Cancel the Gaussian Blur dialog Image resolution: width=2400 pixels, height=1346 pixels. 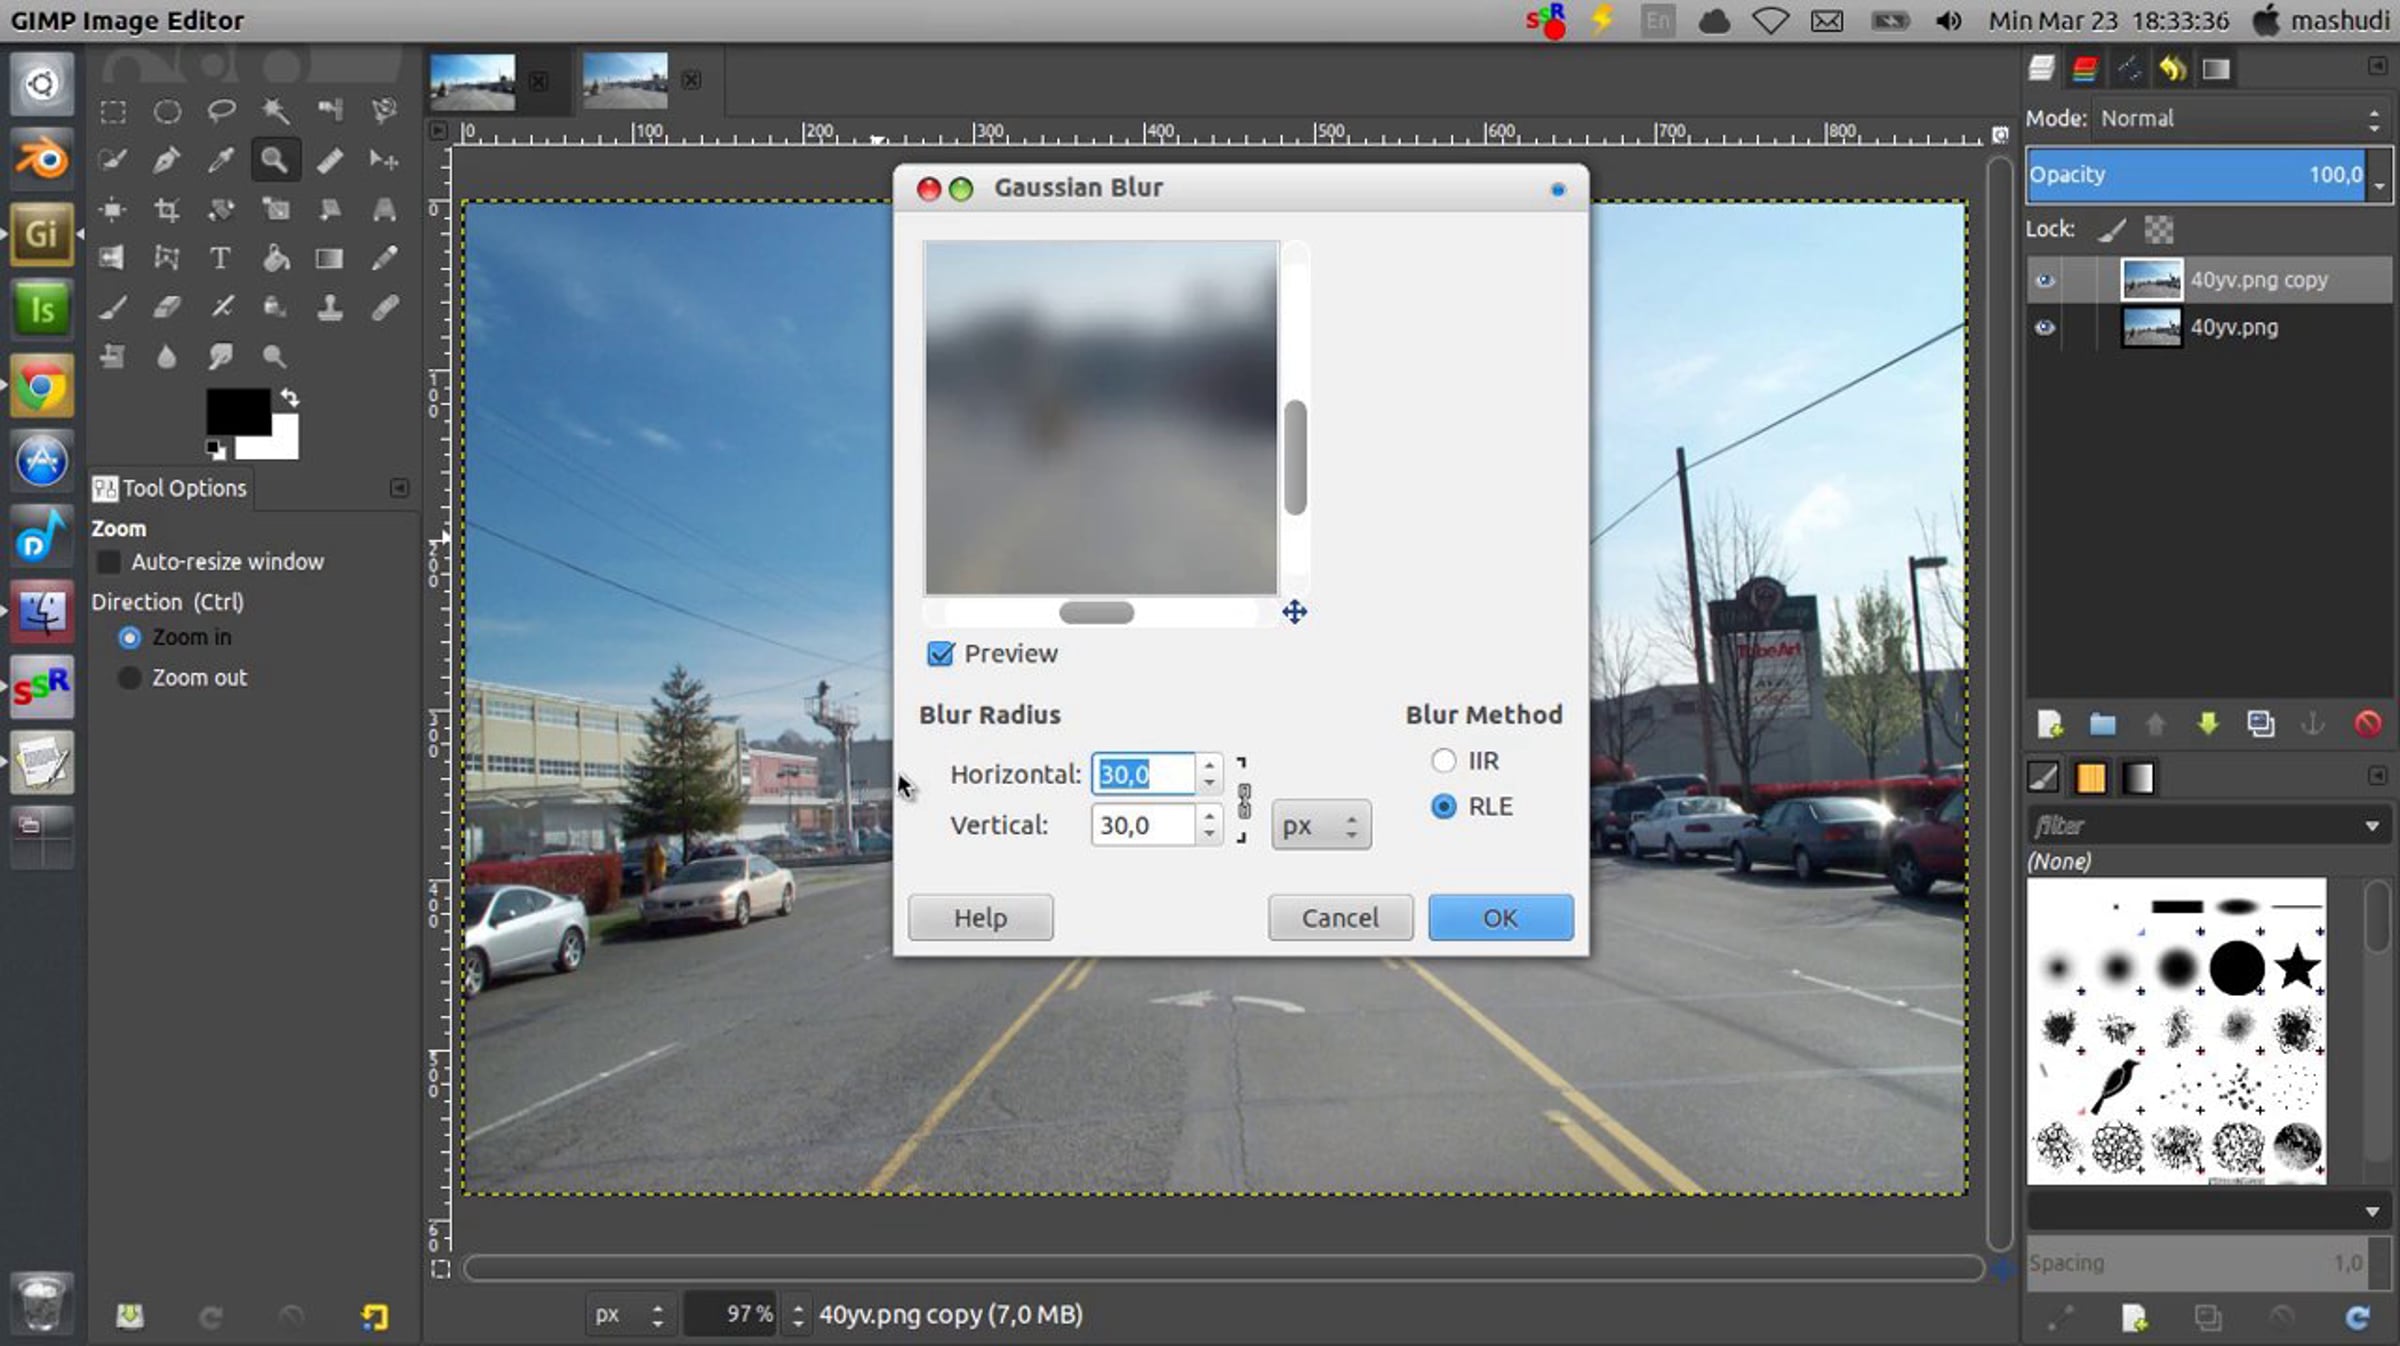click(x=1340, y=917)
